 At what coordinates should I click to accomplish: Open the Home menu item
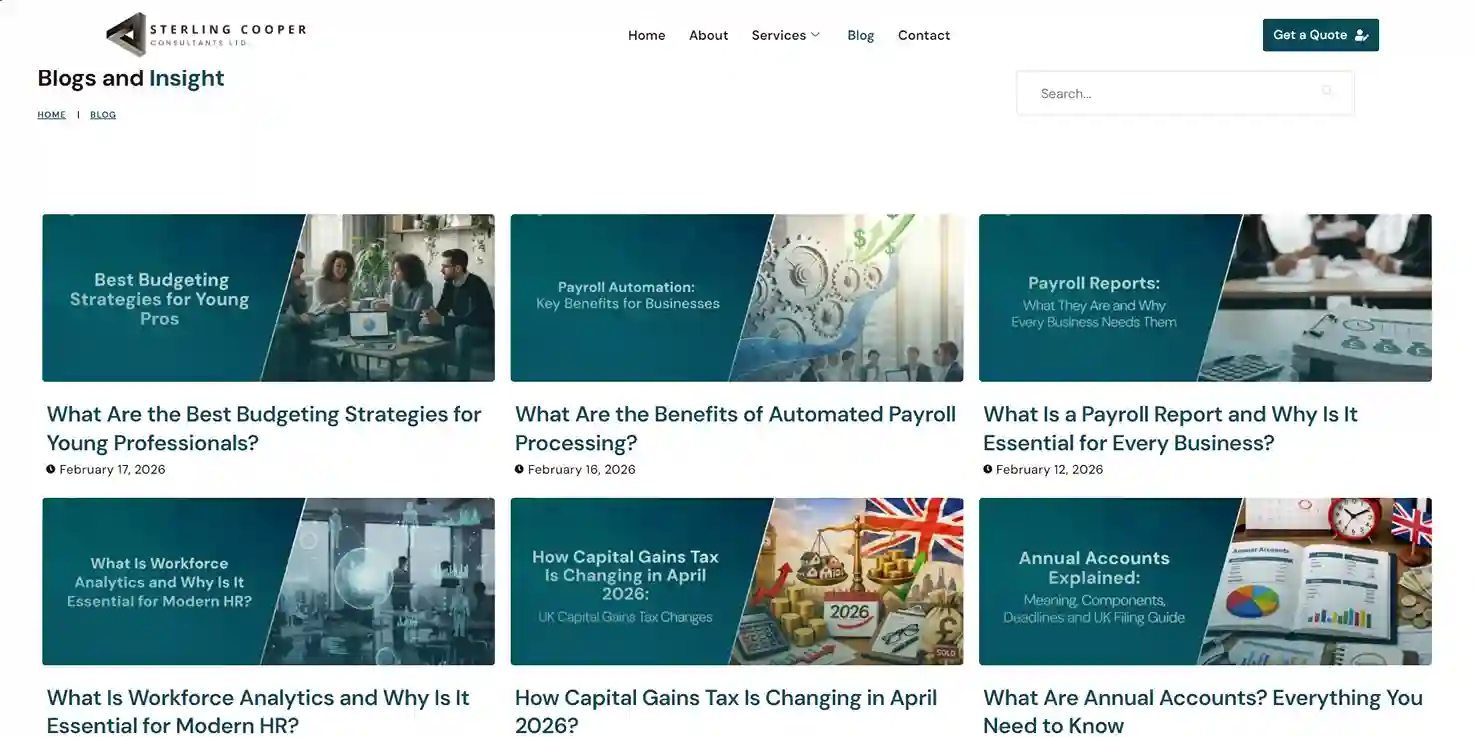tap(646, 35)
